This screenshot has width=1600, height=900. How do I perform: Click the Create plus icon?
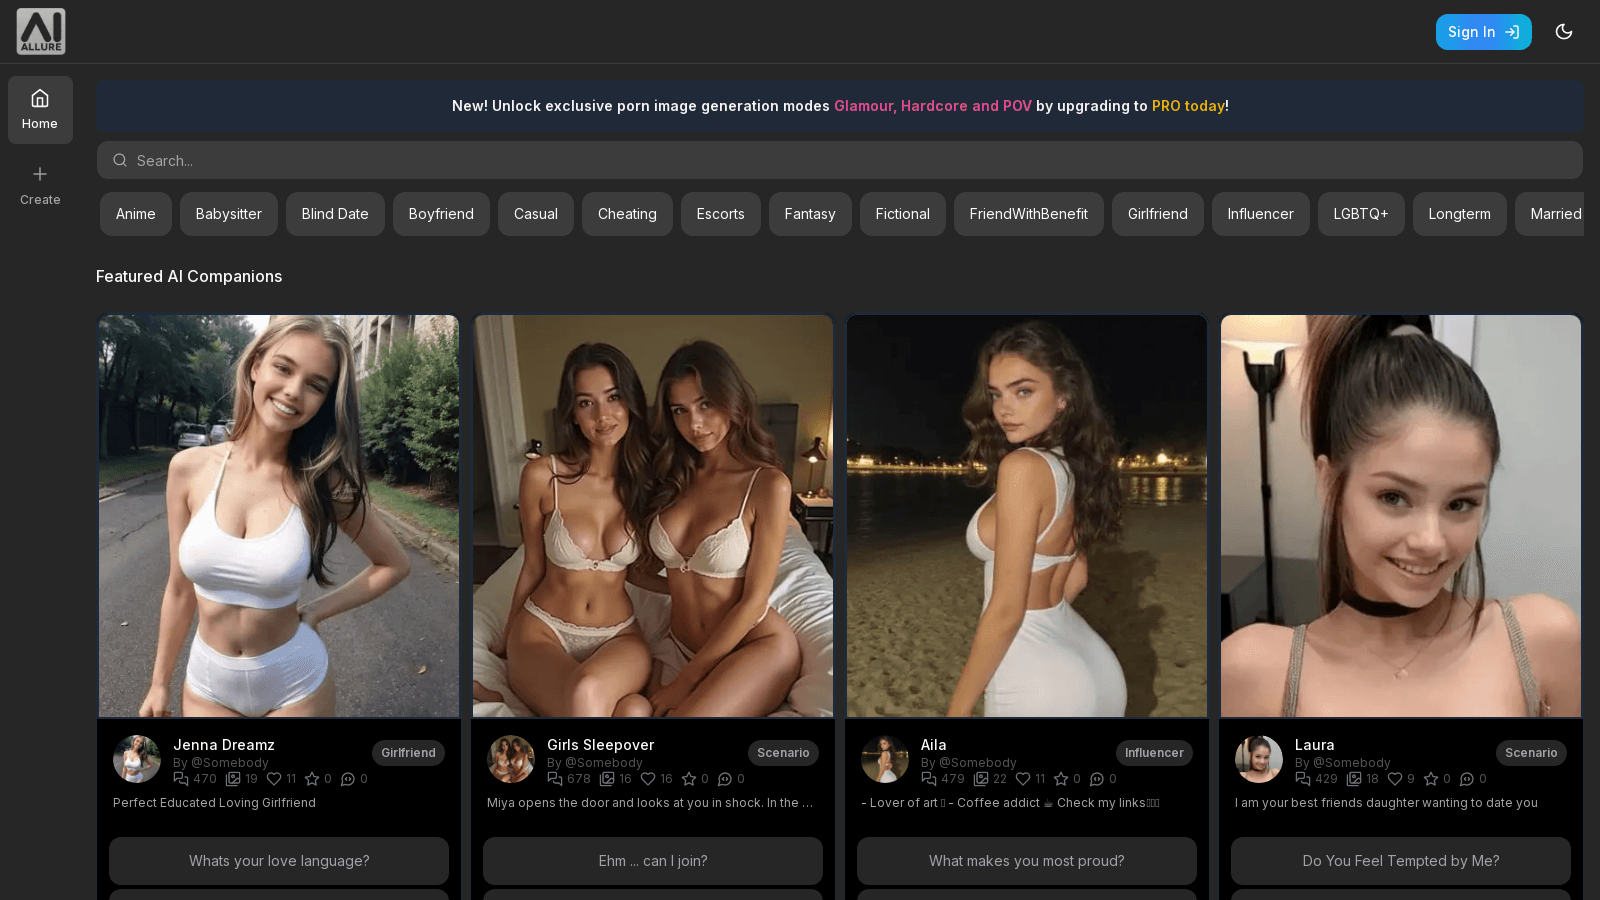(40, 174)
